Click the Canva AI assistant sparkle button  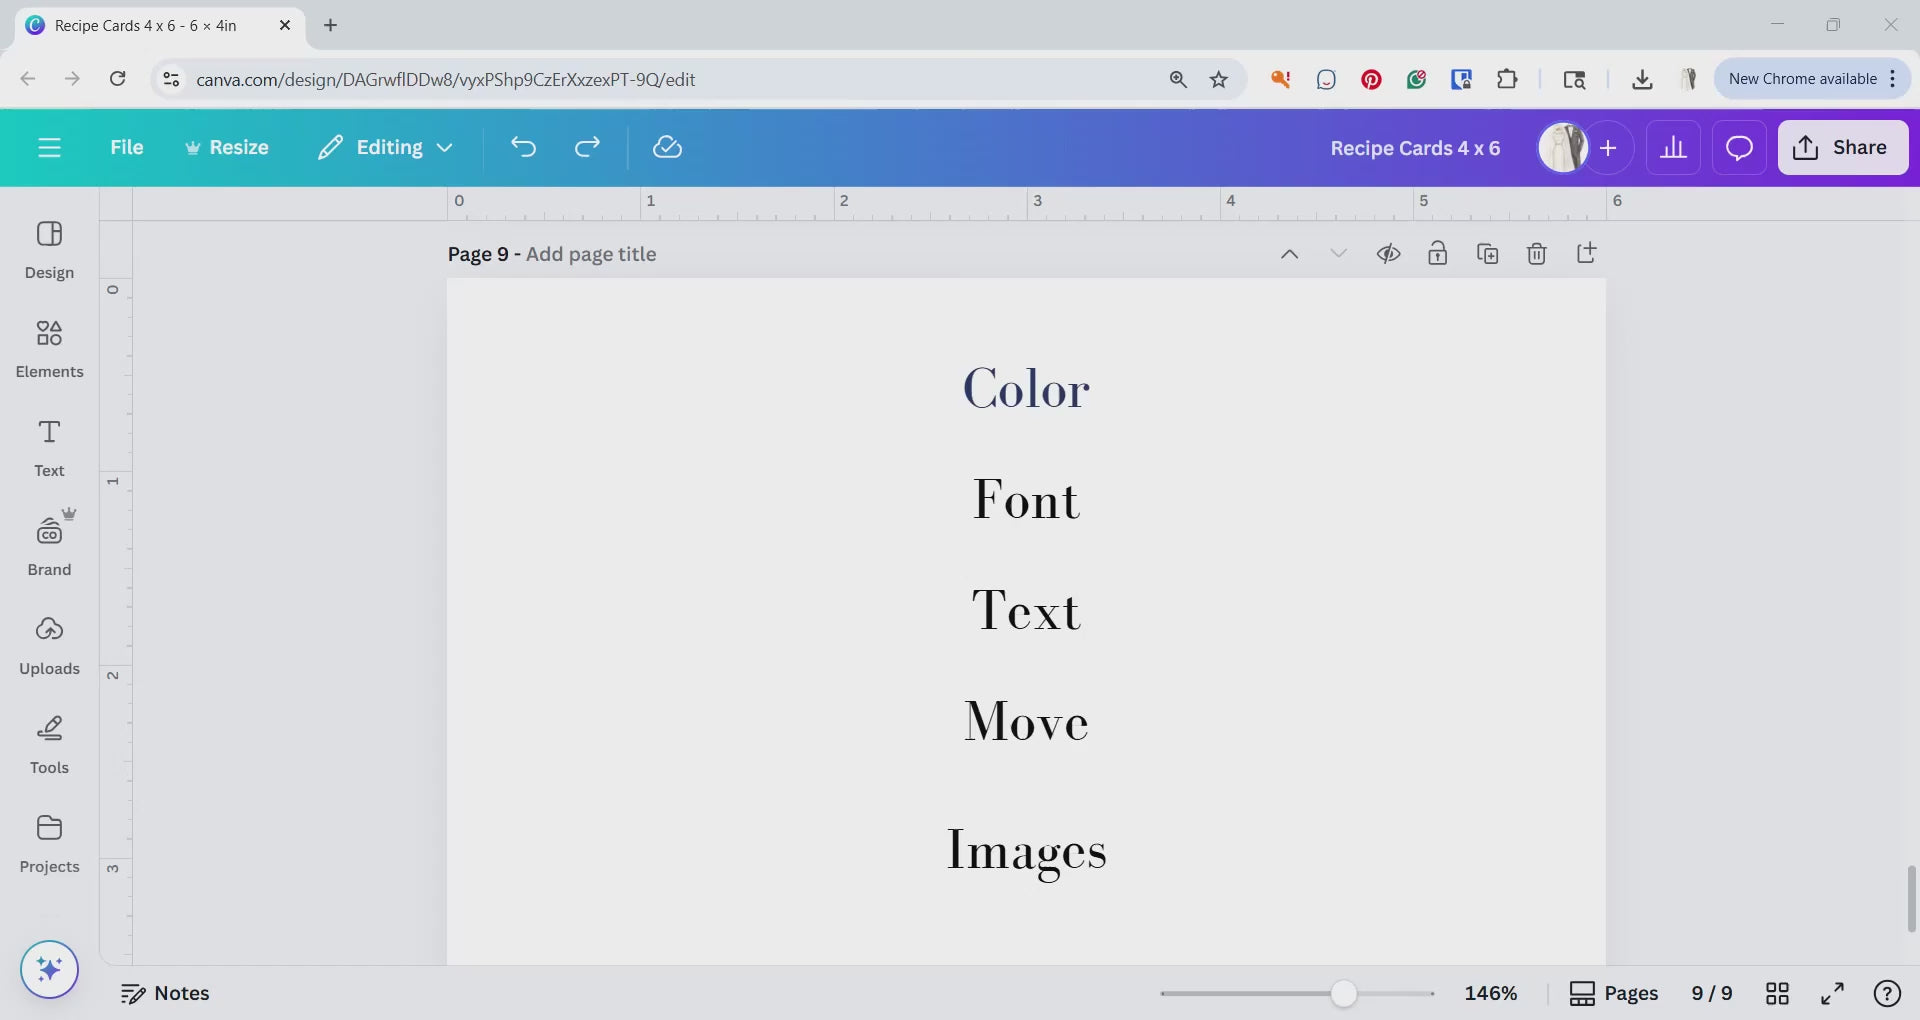pos(49,969)
